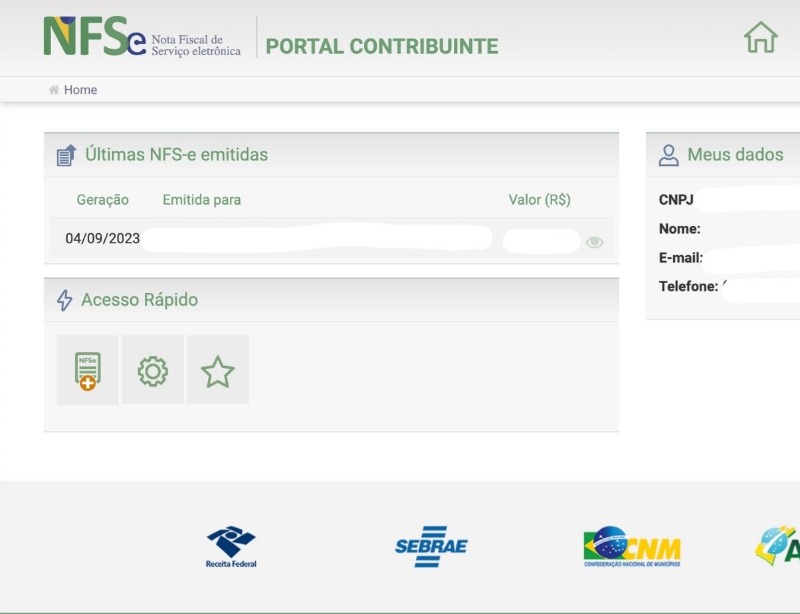The height and width of the screenshot is (614, 800).
Task: Open the SEBRAE logo link
Action: [x=431, y=547]
